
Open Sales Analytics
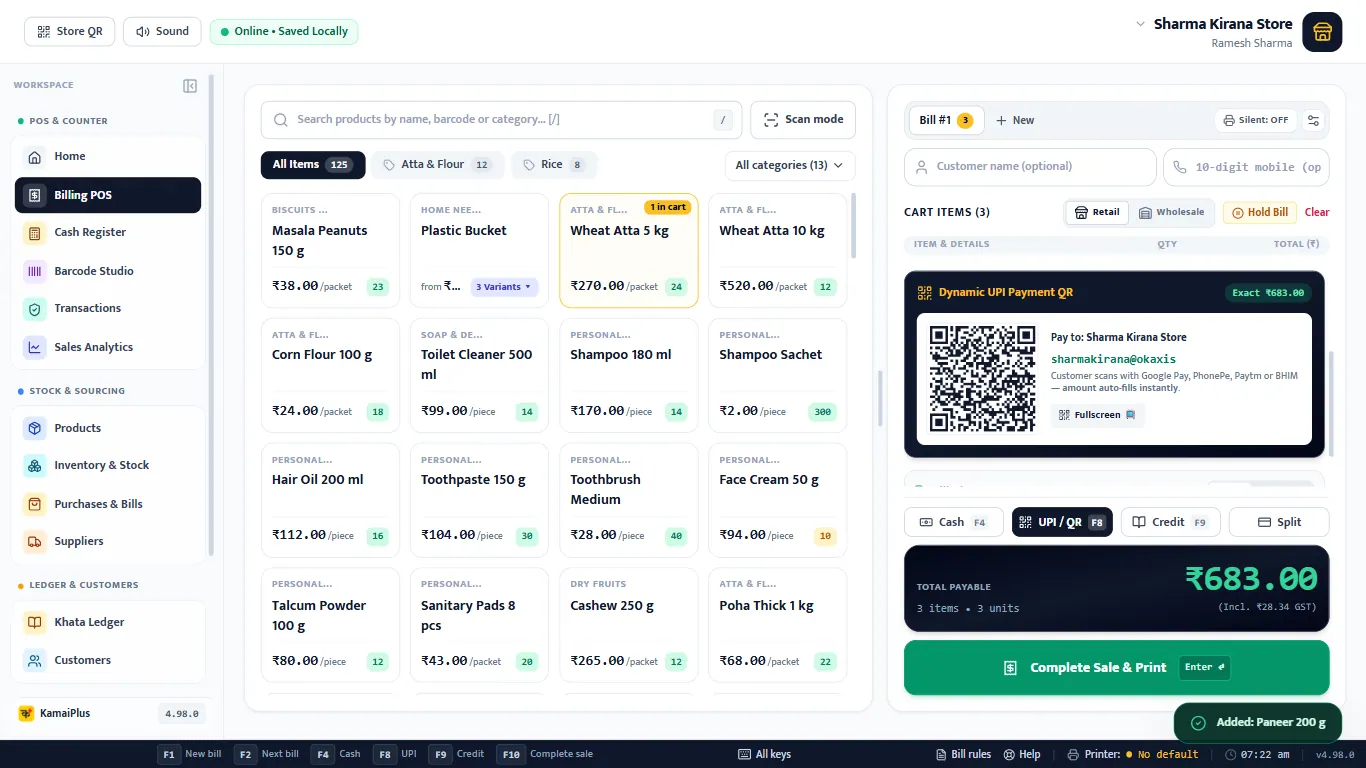[x=108, y=347]
